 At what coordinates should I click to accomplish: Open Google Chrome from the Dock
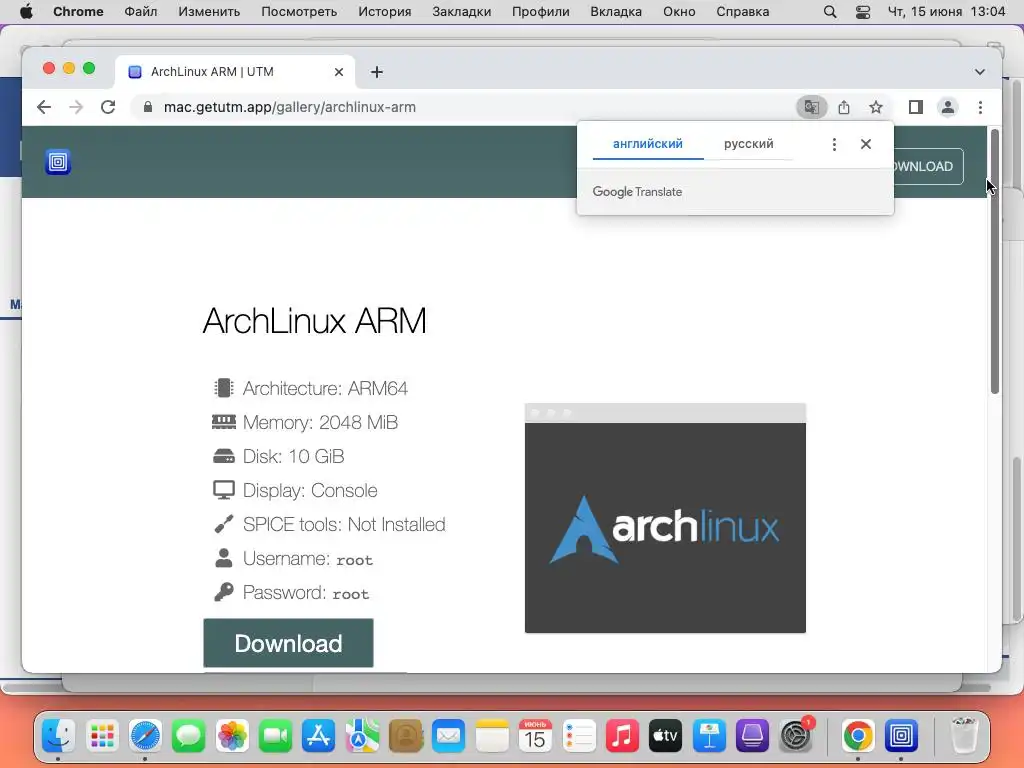(x=858, y=736)
